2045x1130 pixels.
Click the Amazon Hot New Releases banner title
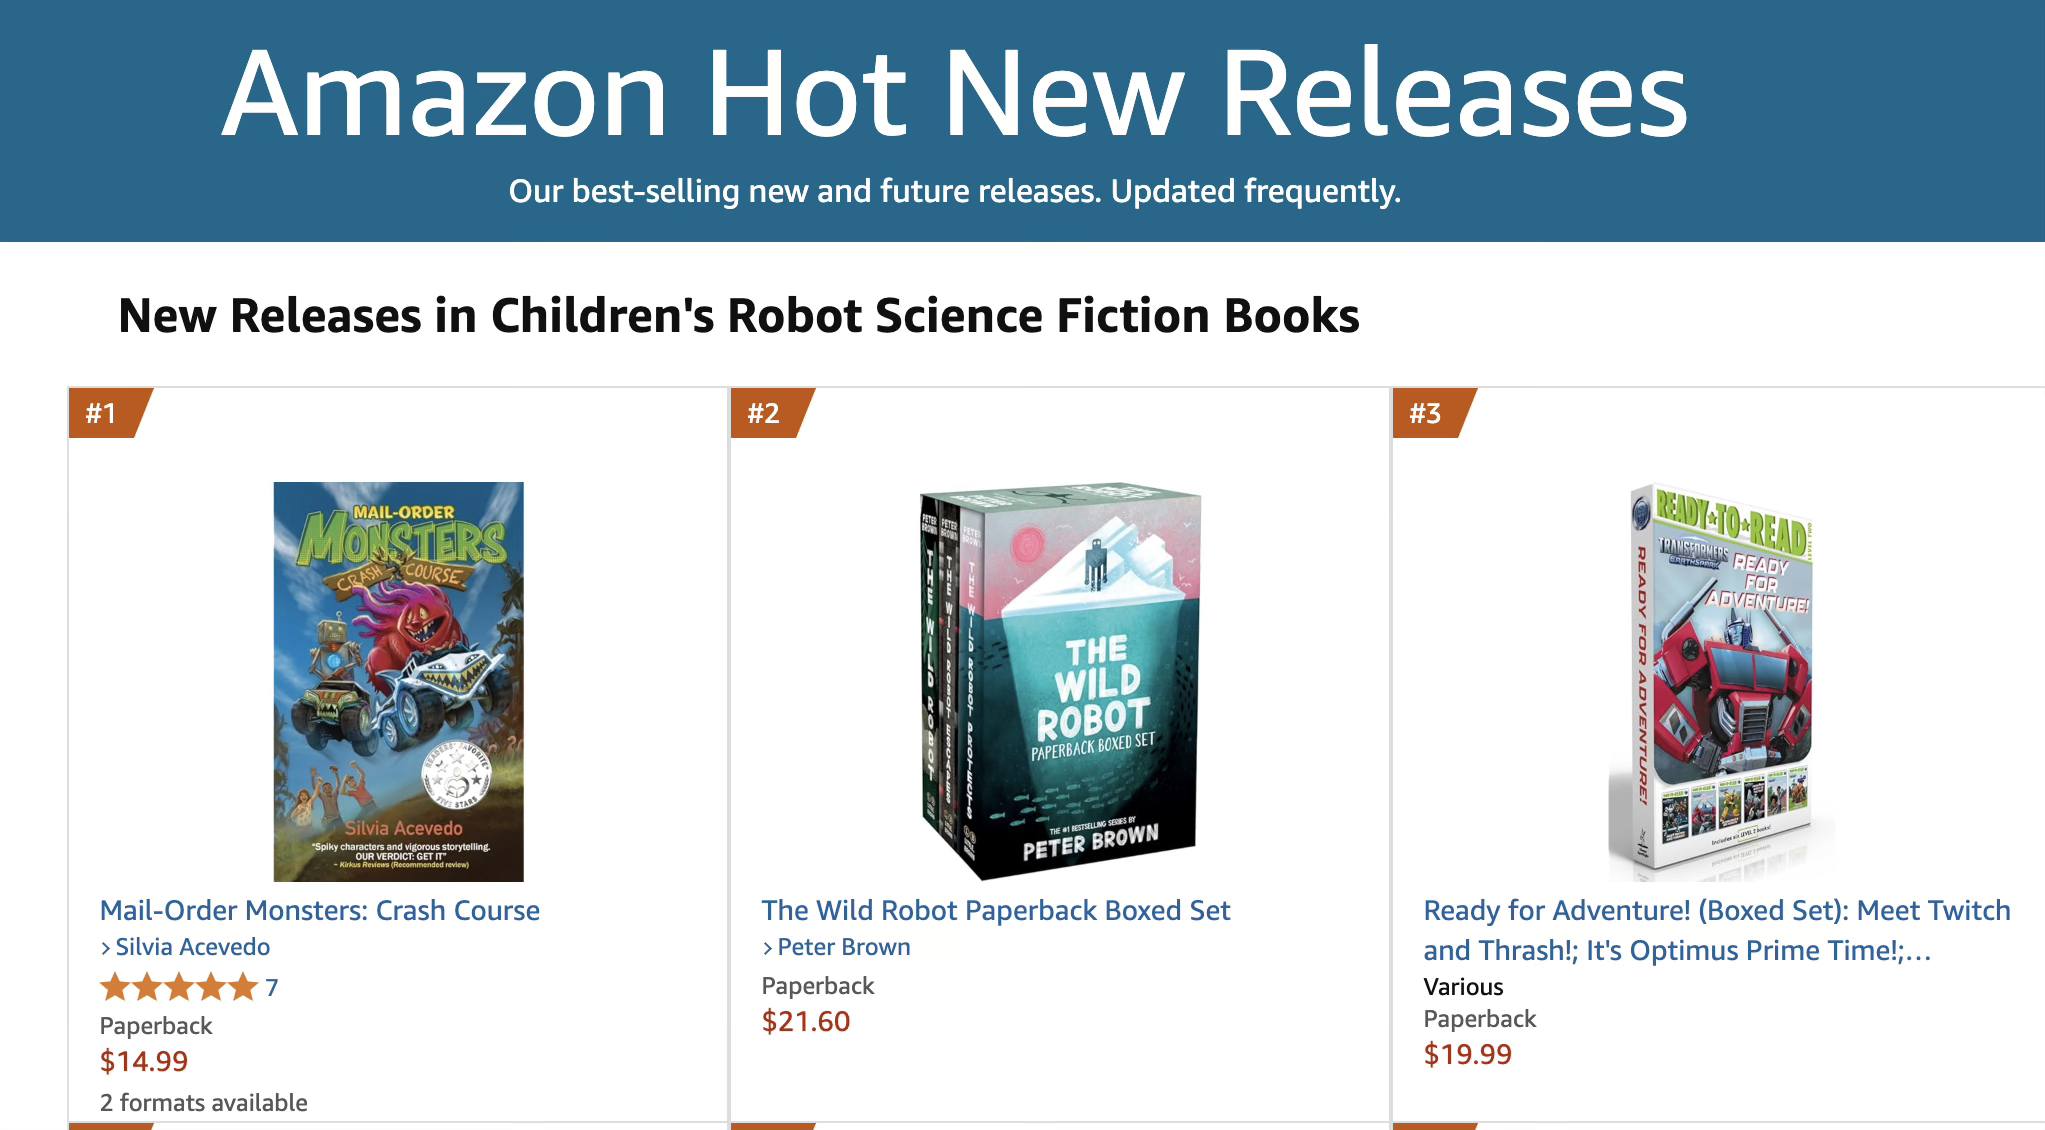point(954,93)
